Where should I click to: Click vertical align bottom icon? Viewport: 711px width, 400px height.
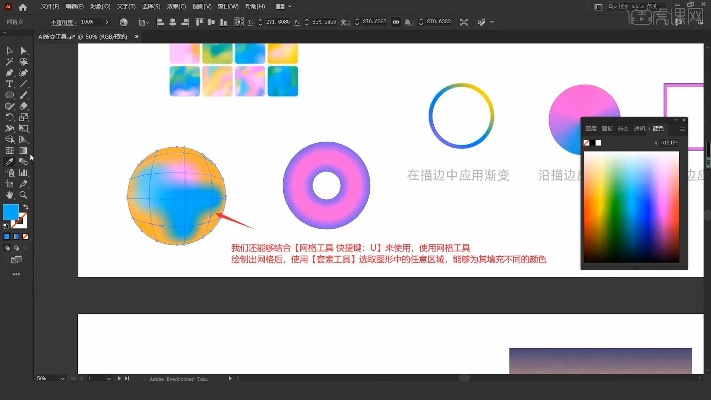[x=223, y=22]
